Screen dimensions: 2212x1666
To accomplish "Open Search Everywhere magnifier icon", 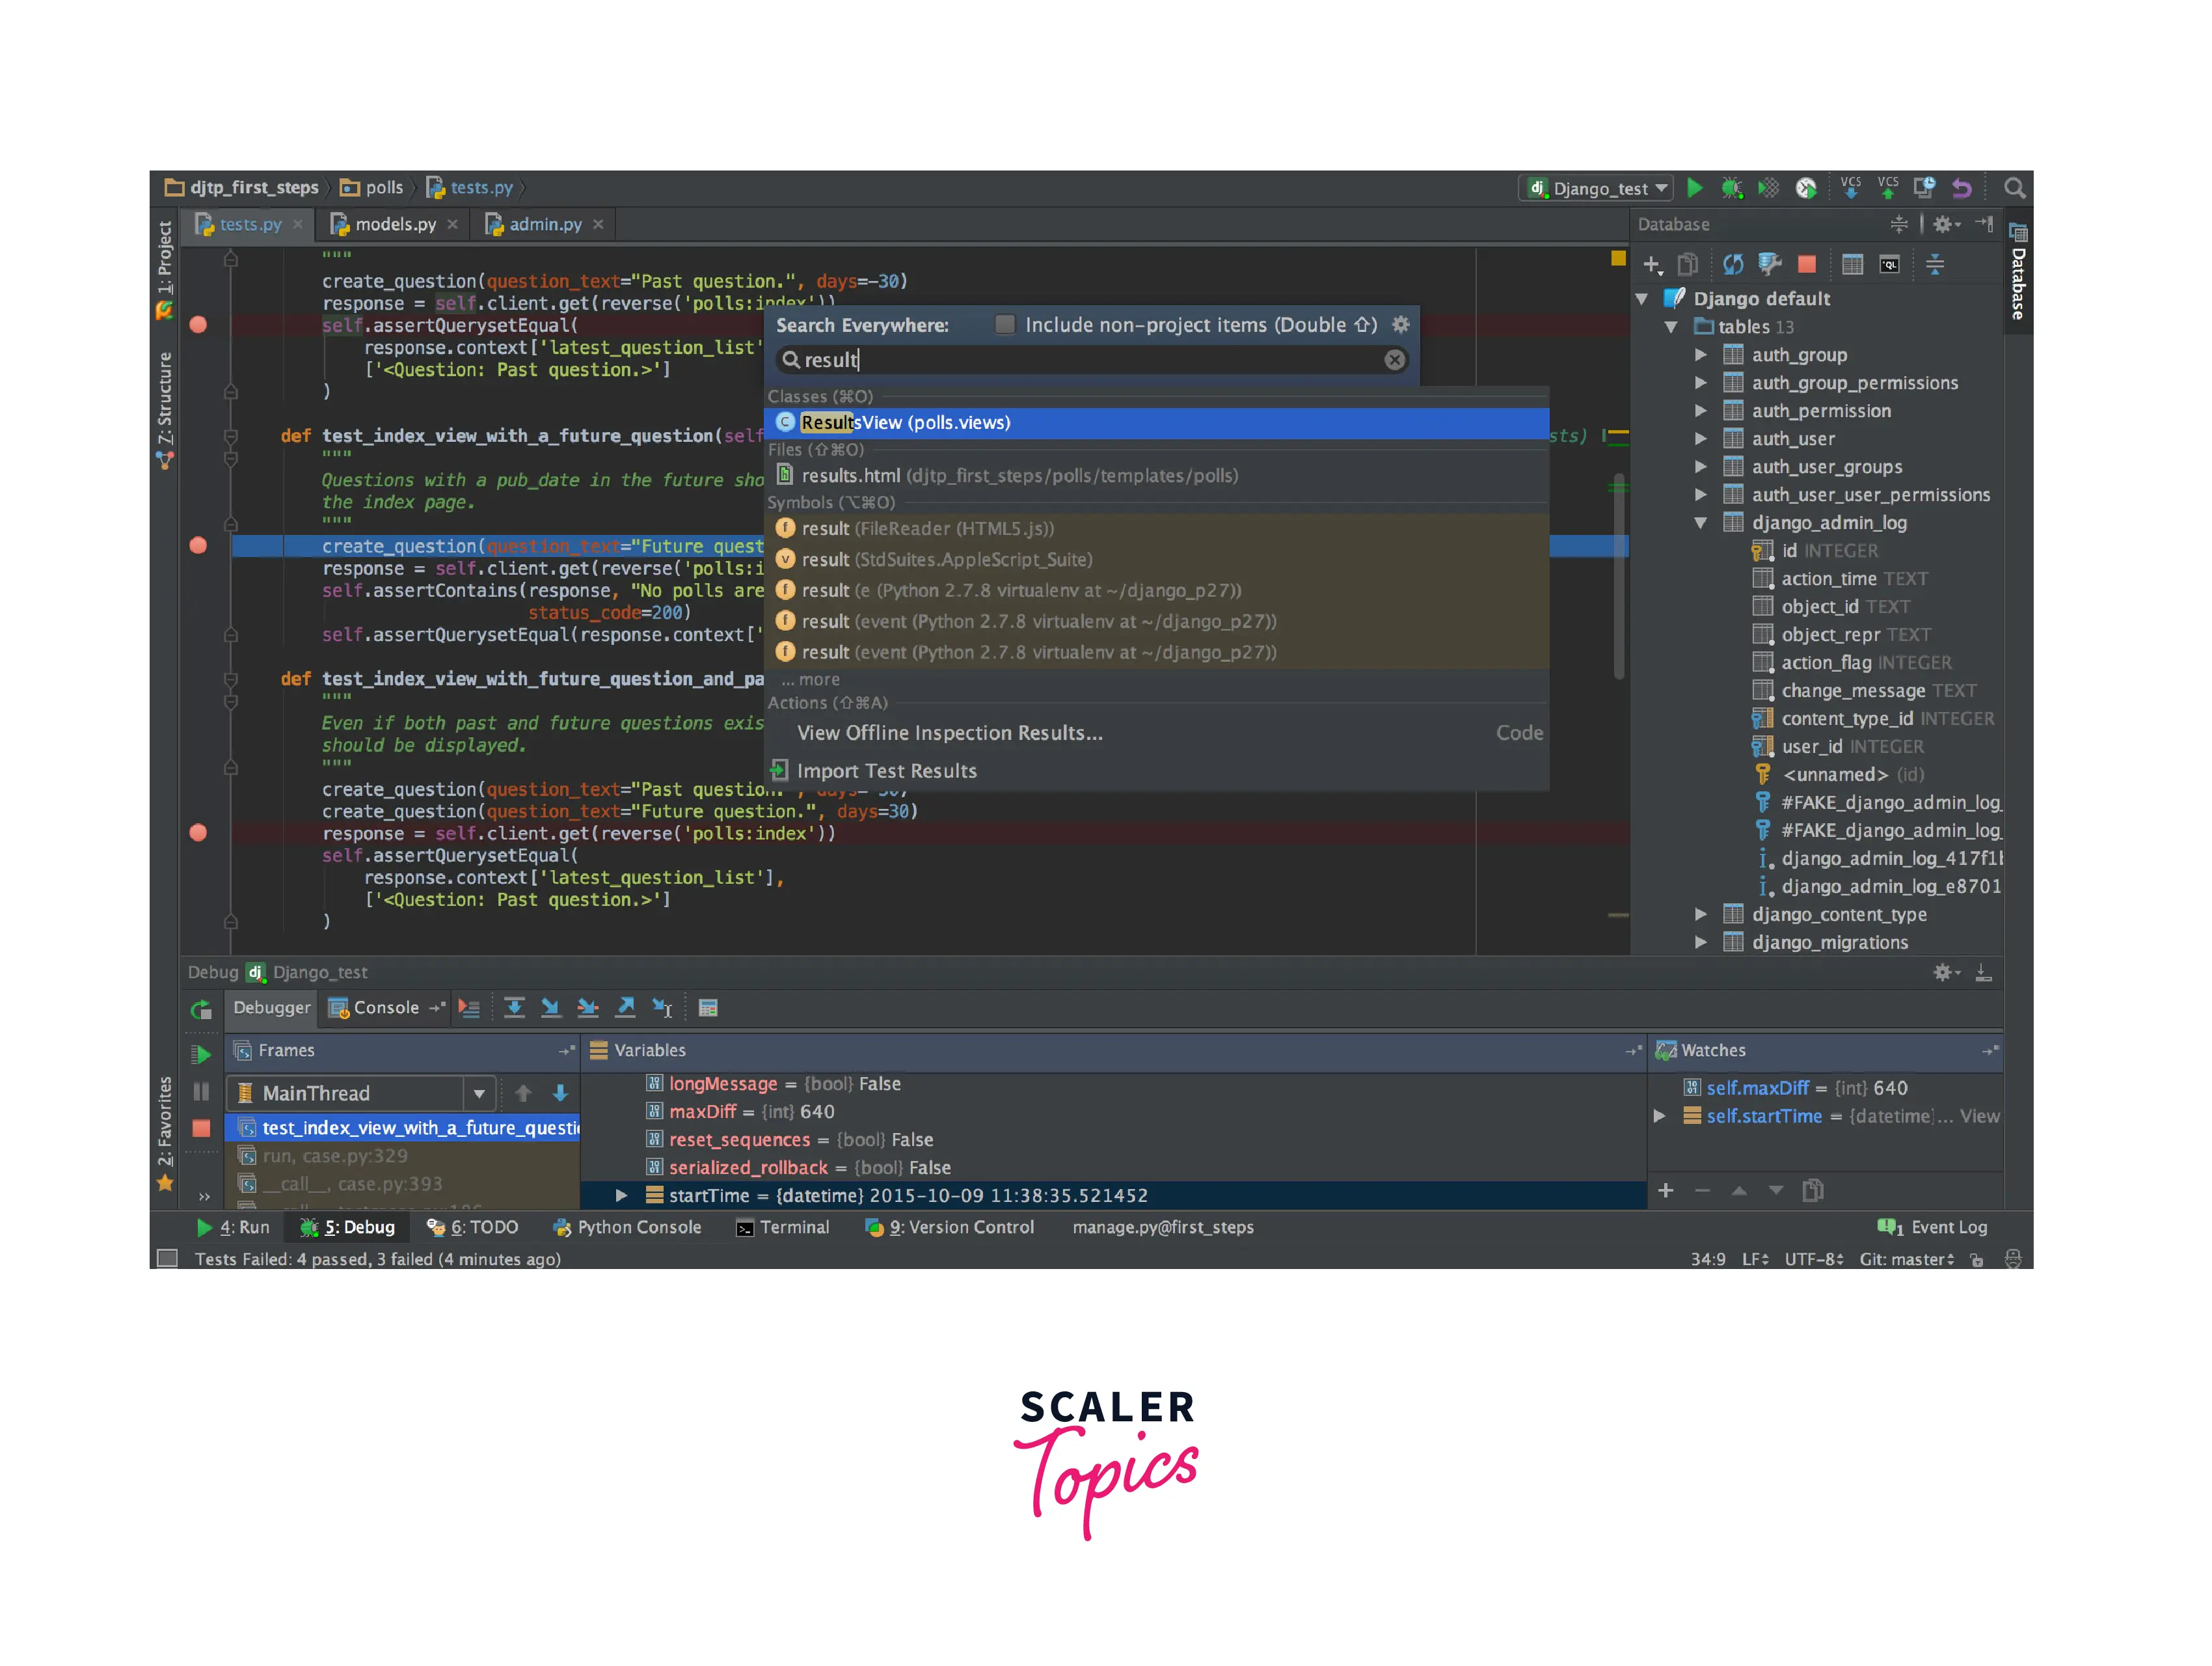I will click(2014, 188).
